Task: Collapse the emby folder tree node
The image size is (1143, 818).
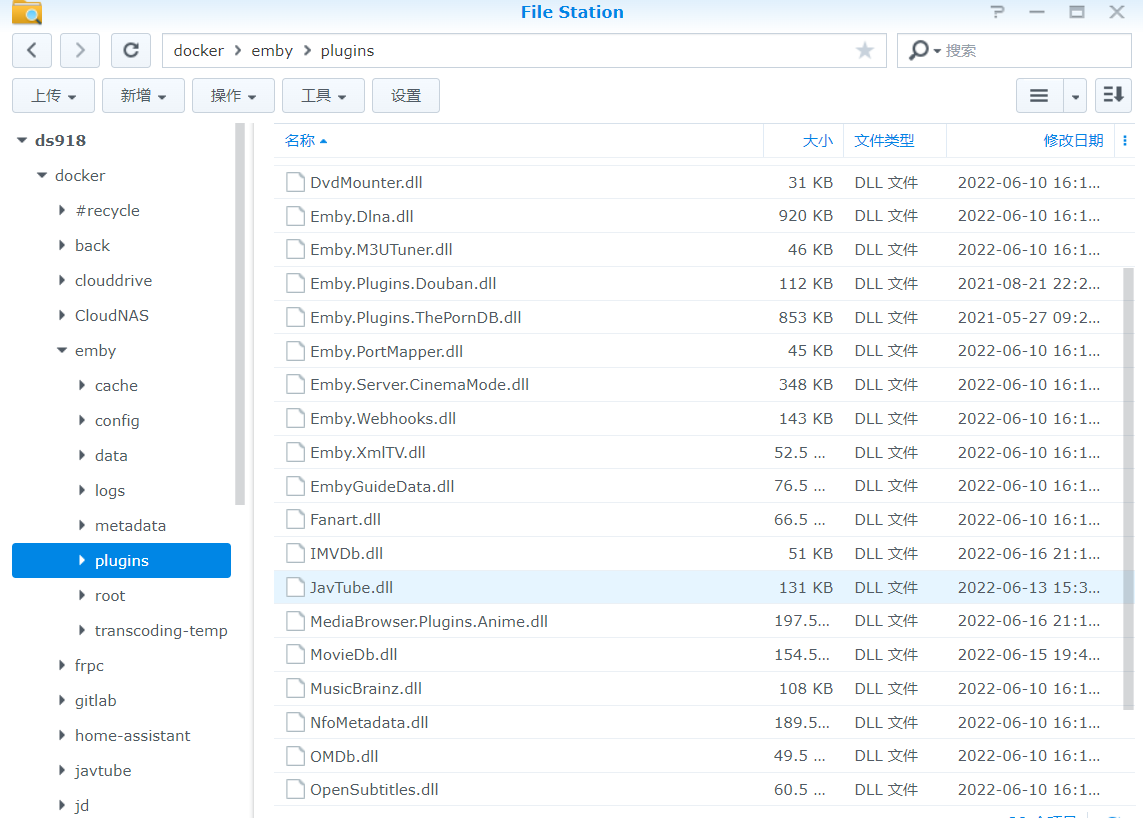Action: 62,350
